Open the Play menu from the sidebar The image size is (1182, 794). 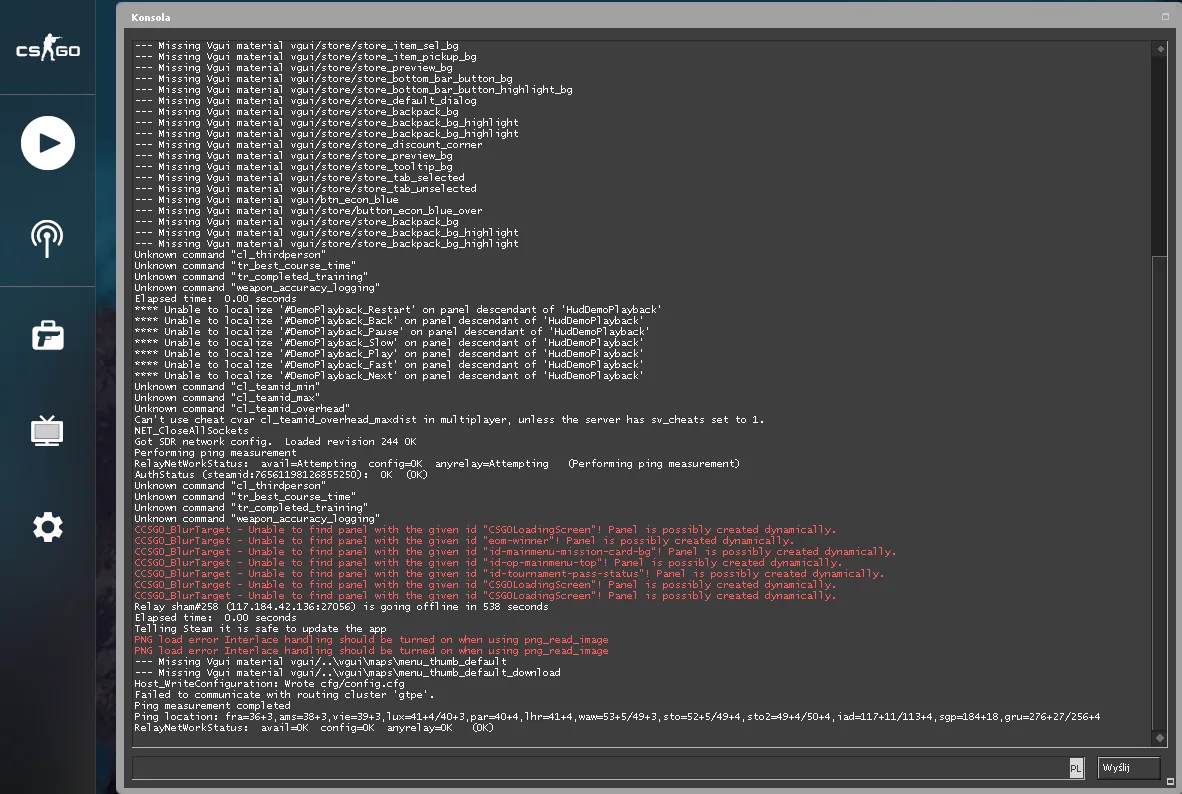(47, 143)
